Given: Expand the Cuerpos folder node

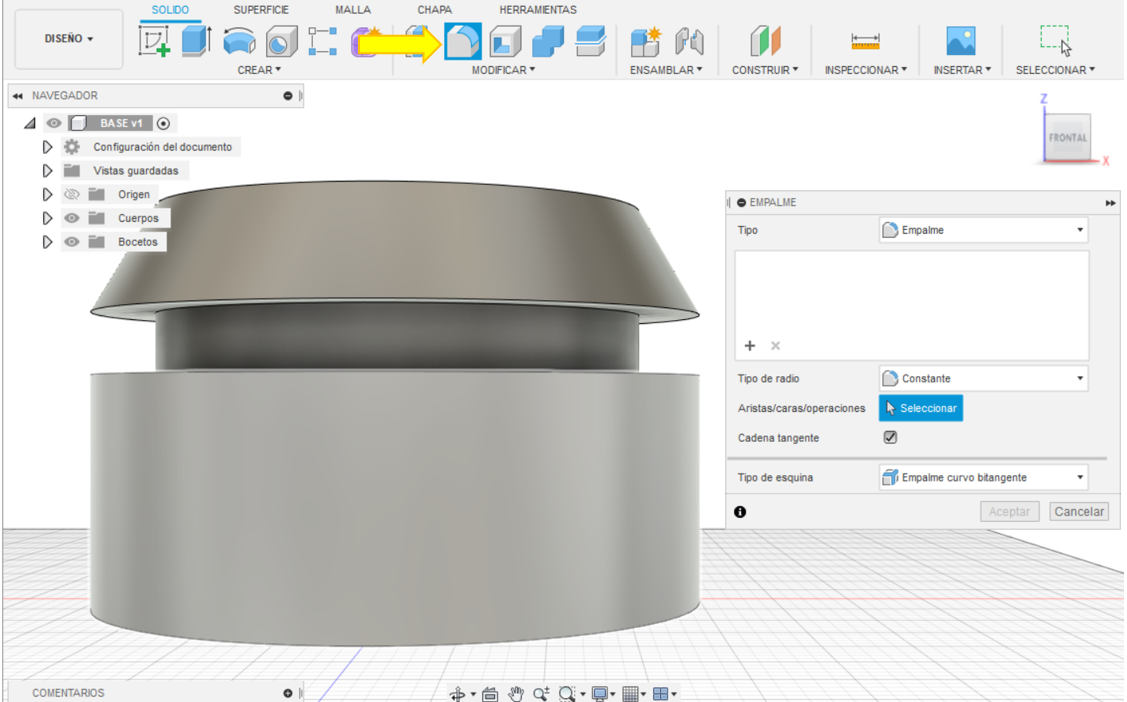Looking at the screenshot, I should (x=47, y=218).
